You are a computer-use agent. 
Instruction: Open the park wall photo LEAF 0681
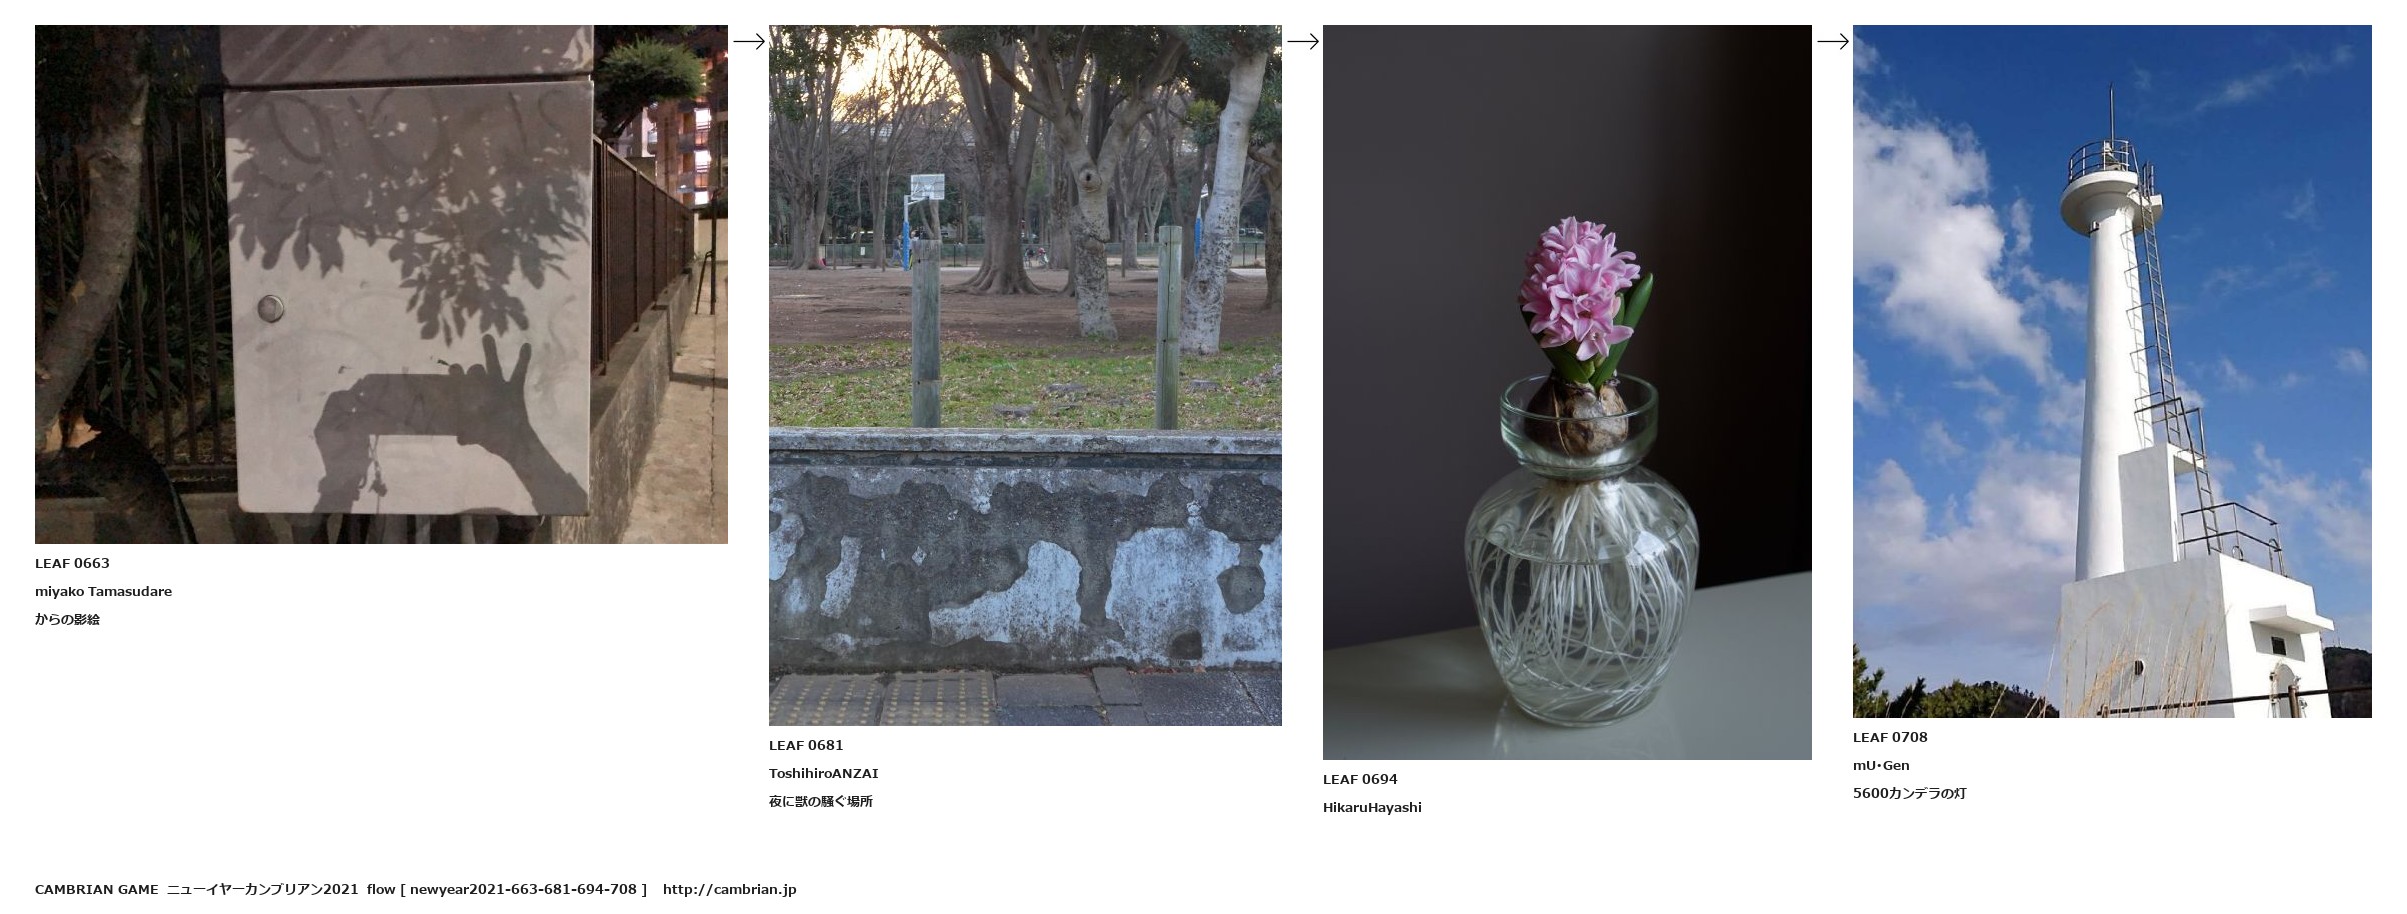1025,375
